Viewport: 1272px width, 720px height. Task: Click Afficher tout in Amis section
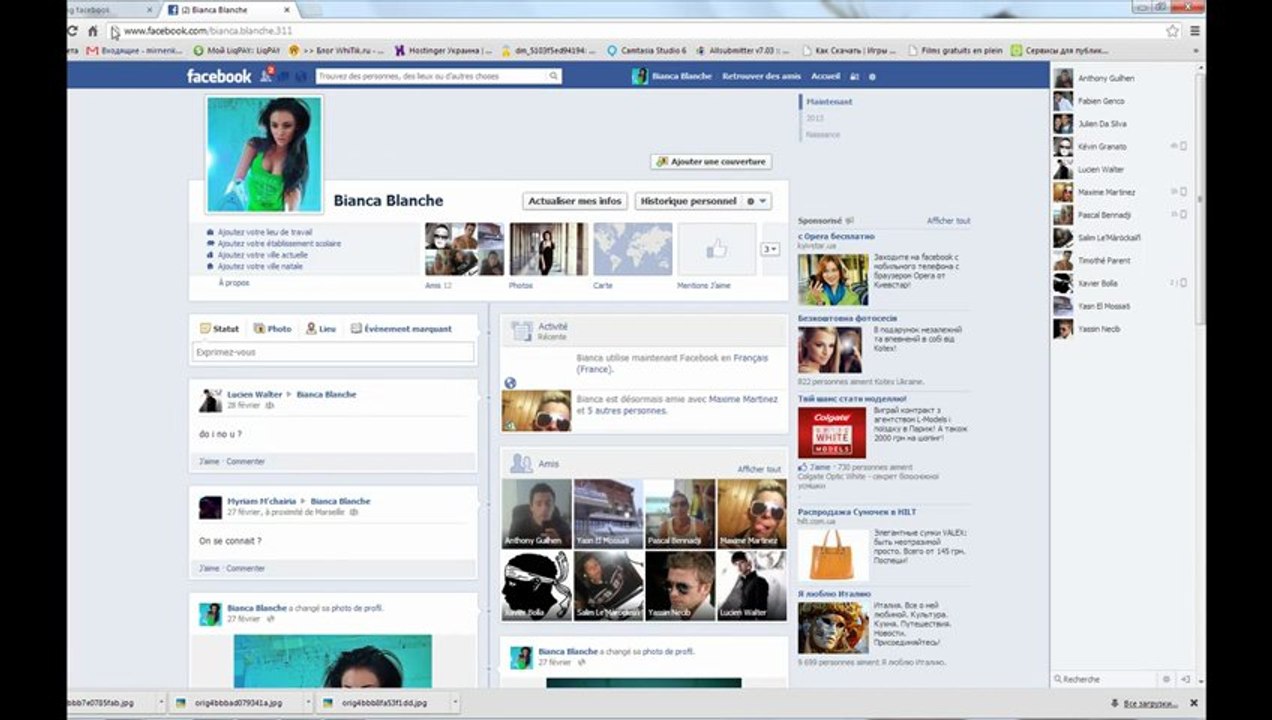pos(759,469)
